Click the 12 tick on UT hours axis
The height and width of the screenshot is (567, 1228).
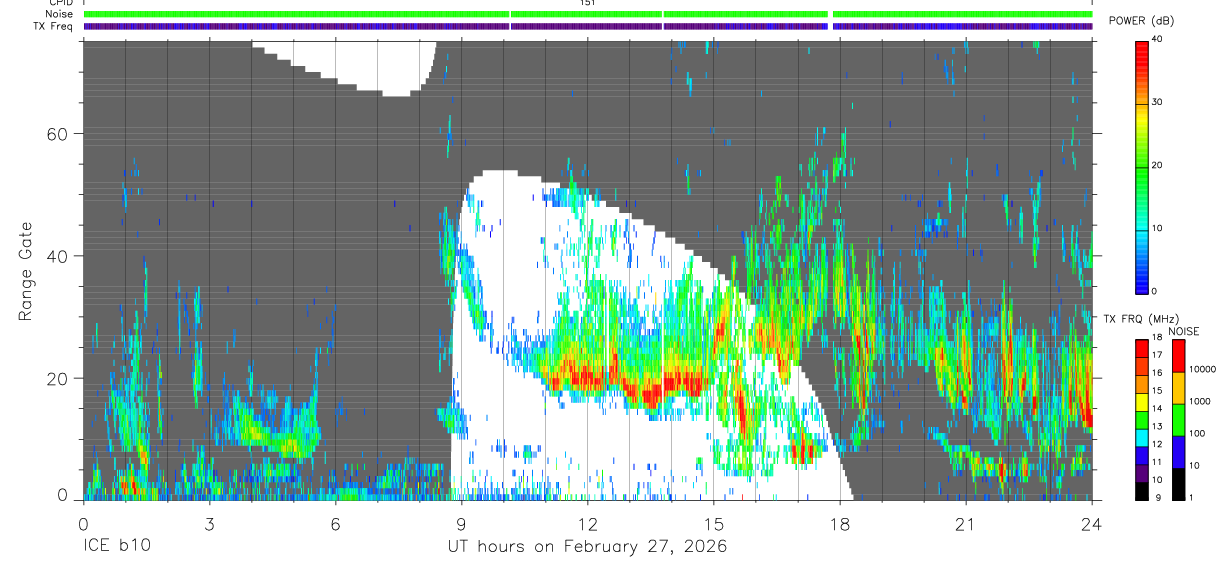(x=587, y=524)
